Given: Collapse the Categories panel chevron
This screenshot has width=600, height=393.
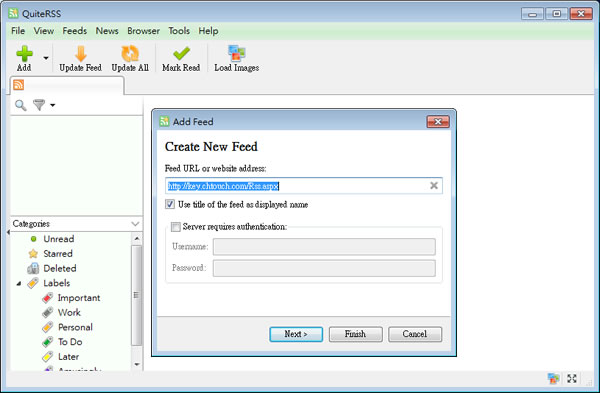Looking at the screenshot, I should pos(135,223).
